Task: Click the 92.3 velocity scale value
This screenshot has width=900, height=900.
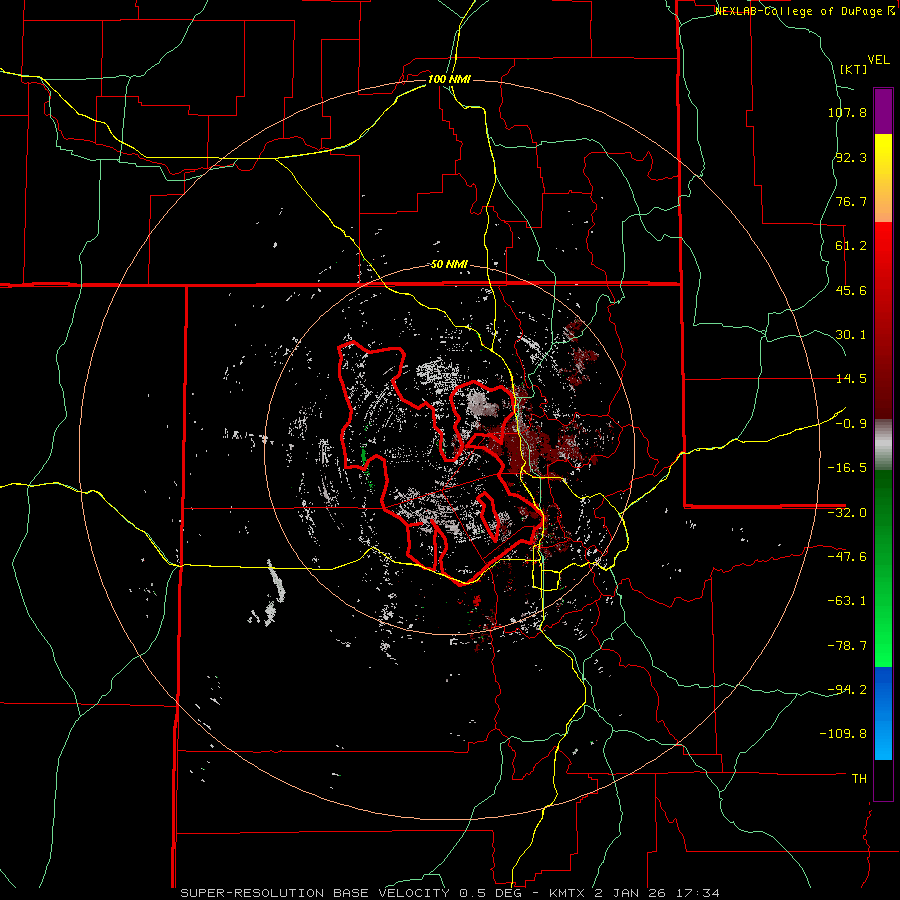Action: point(851,157)
